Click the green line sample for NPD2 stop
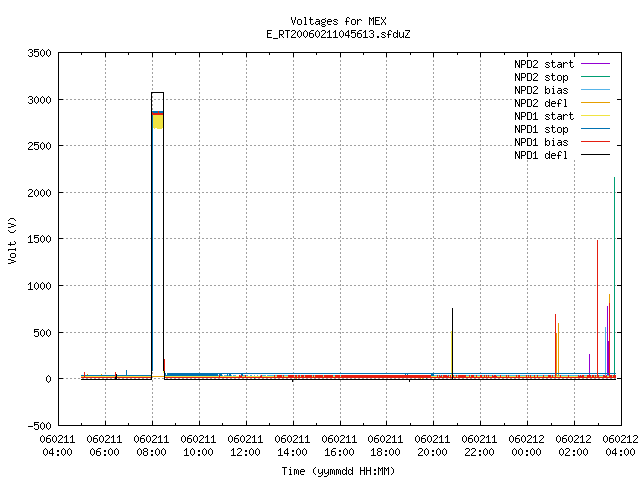Image resolution: width=640 pixels, height=480 pixels. 596,77
